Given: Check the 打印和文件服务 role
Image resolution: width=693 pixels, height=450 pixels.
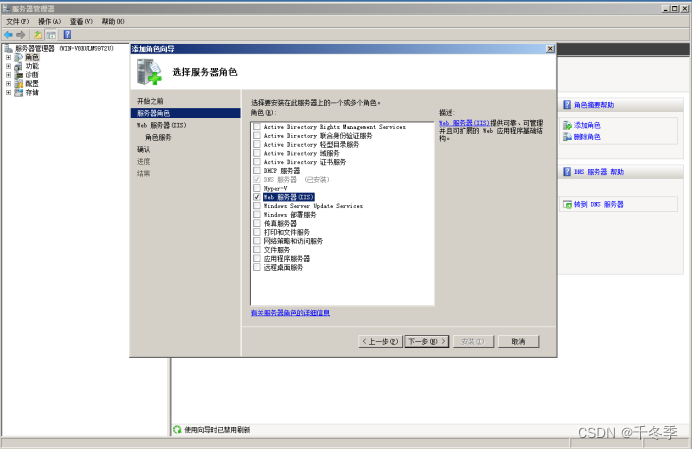Looking at the screenshot, I should pyautogui.click(x=257, y=232).
